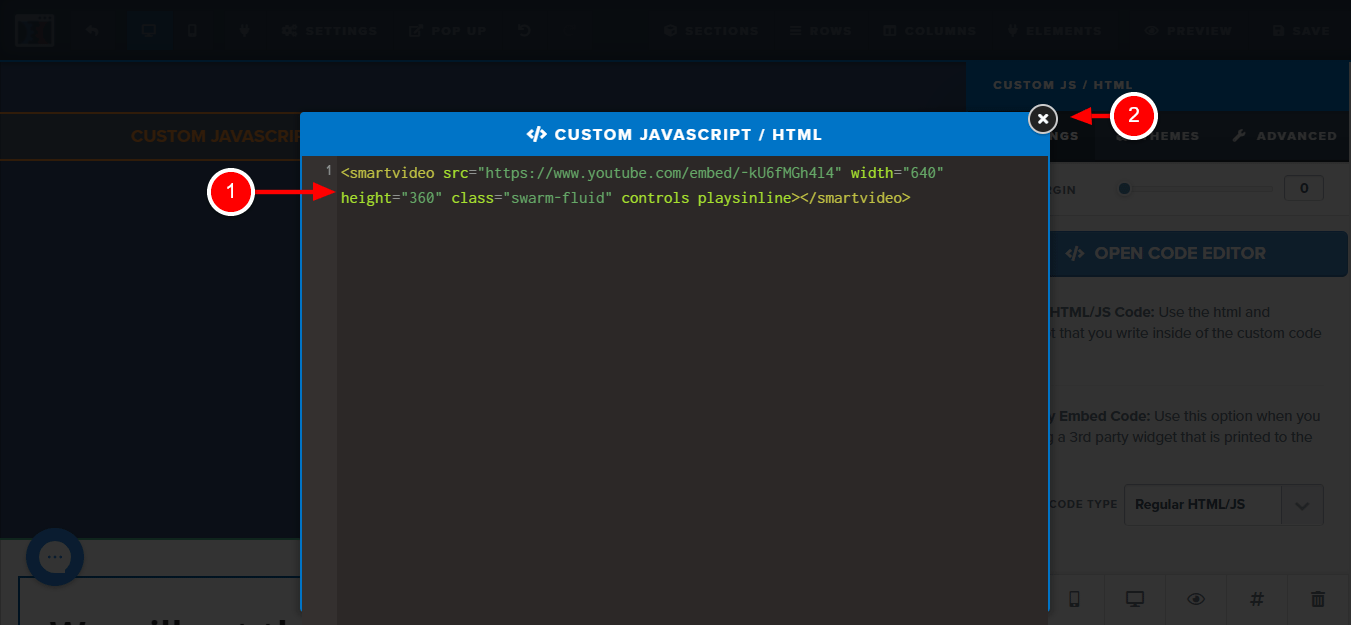This screenshot has width=1351, height=625.
Task: Delete element with trash icon
Action: [x=1318, y=599]
